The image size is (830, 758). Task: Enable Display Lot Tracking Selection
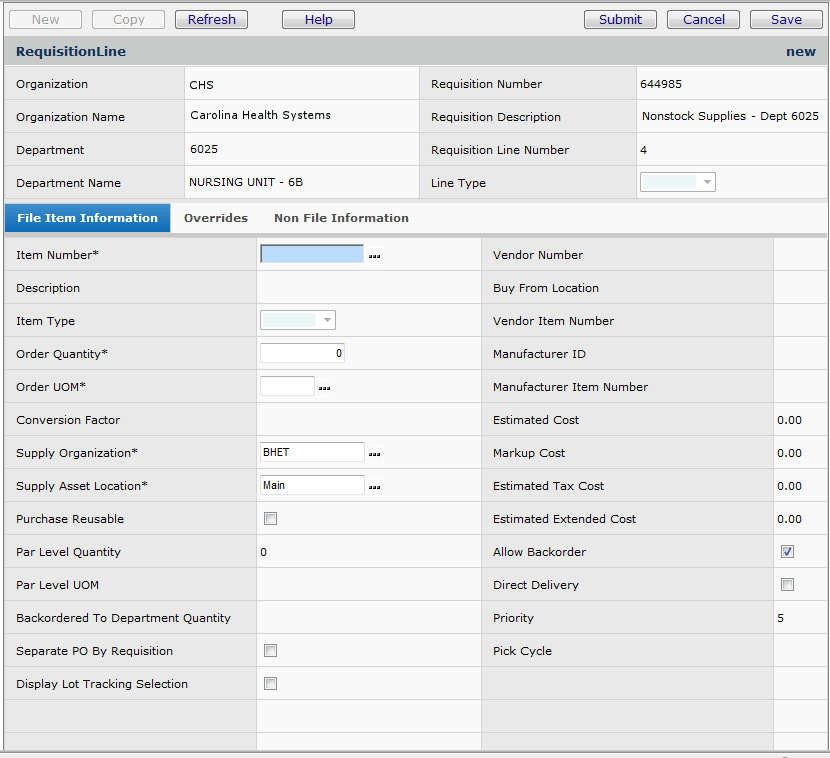[270, 684]
